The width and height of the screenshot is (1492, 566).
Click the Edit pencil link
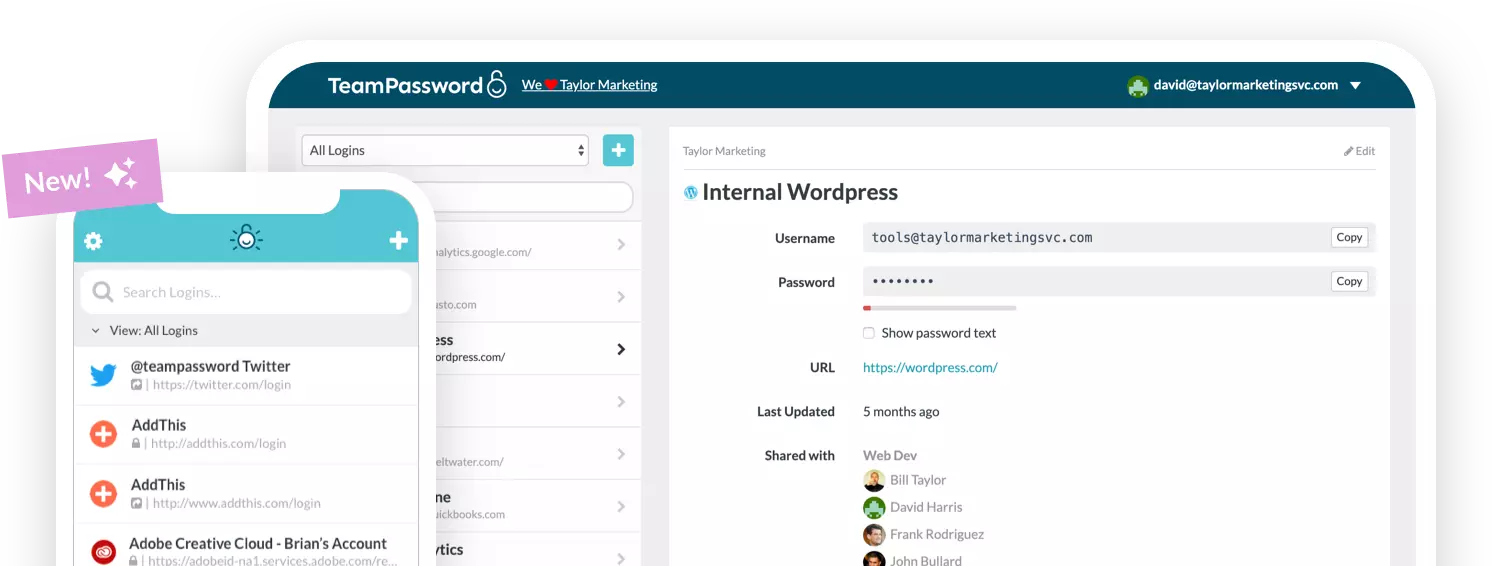(x=1359, y=151)
